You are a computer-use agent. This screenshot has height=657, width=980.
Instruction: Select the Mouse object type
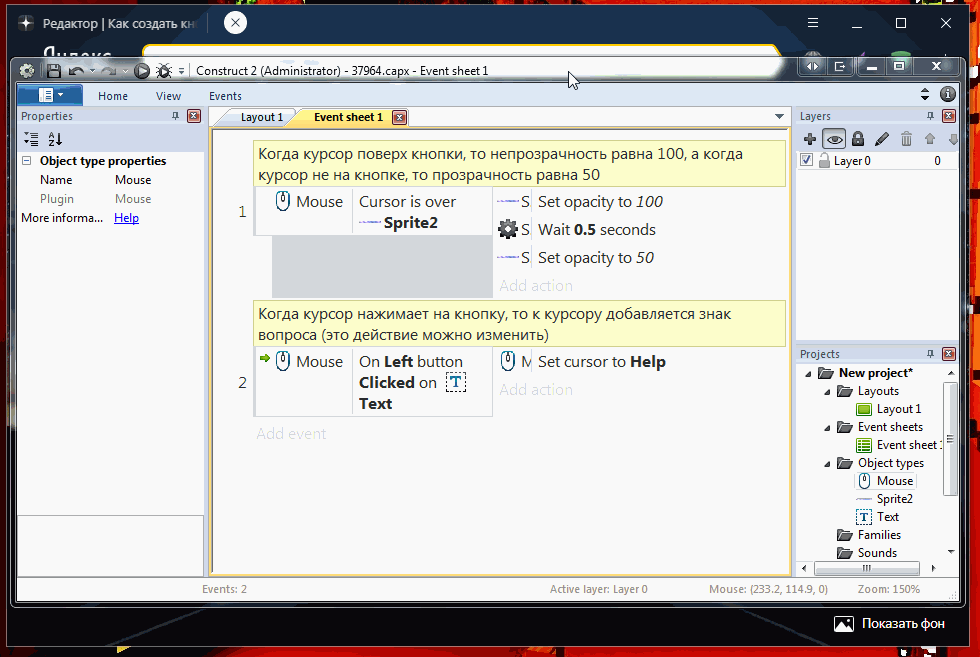[894, 481]
